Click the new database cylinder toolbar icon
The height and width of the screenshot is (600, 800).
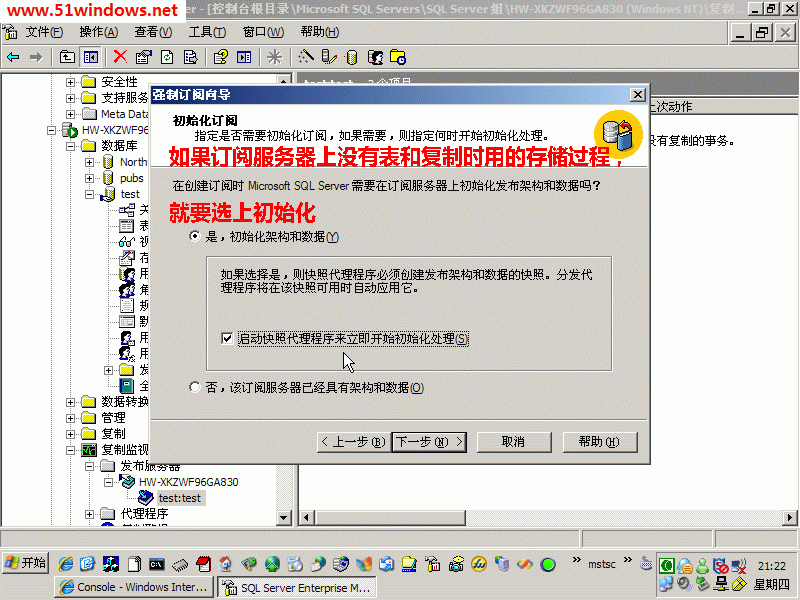[351, 57]
